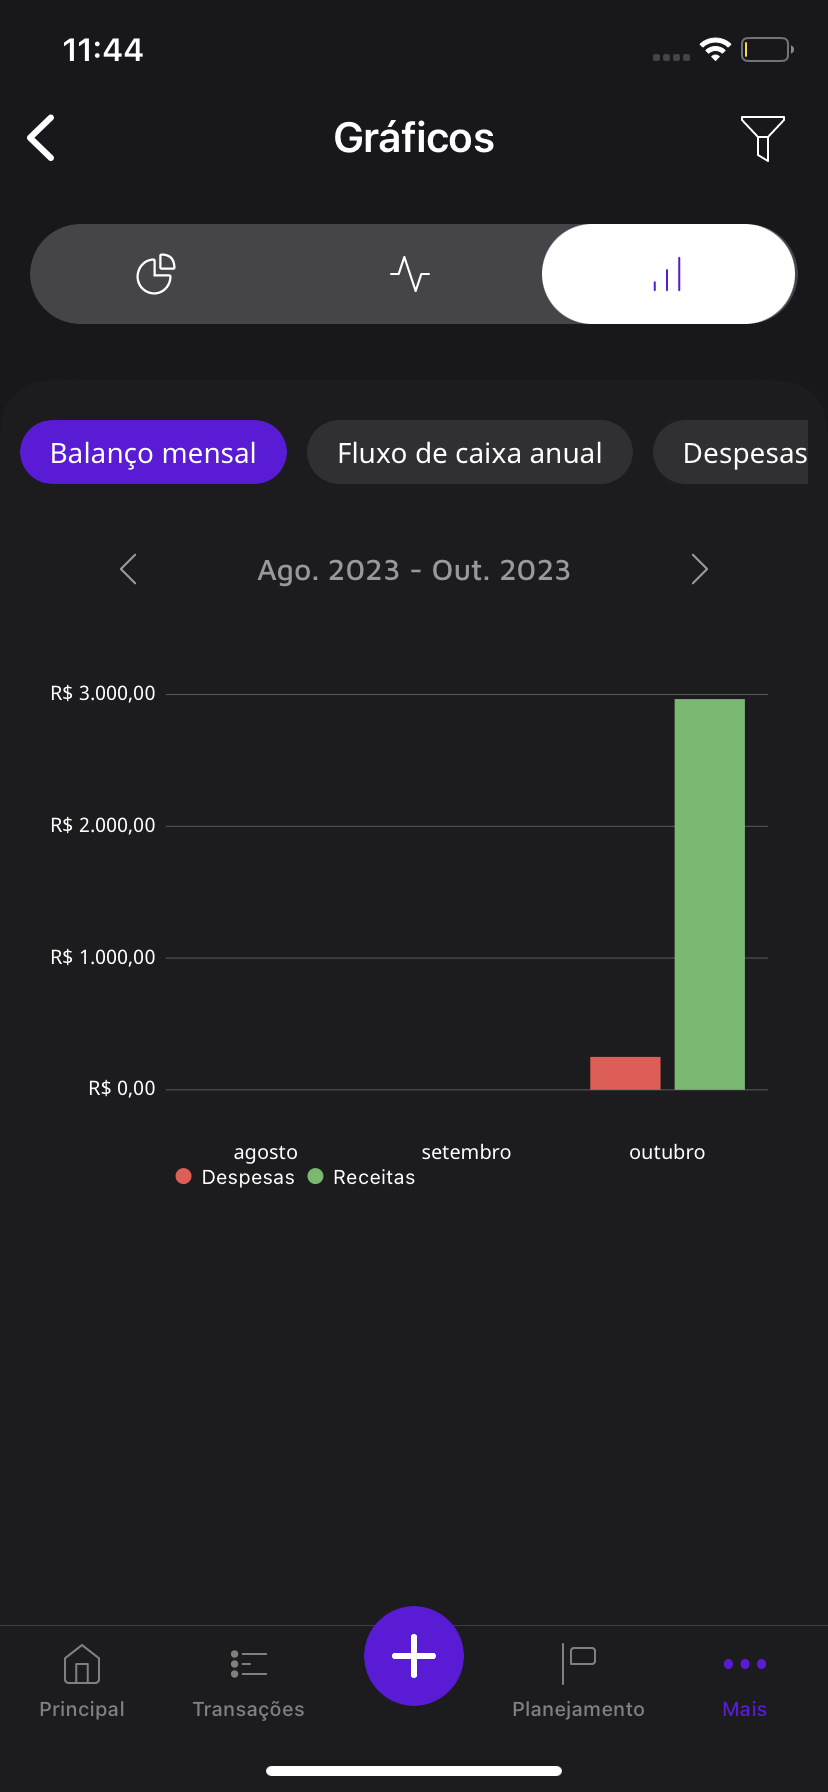This screenshot has width=828, height=1792.
Task: Open the Mais three-dots tab
Action: click(745, 1681)
